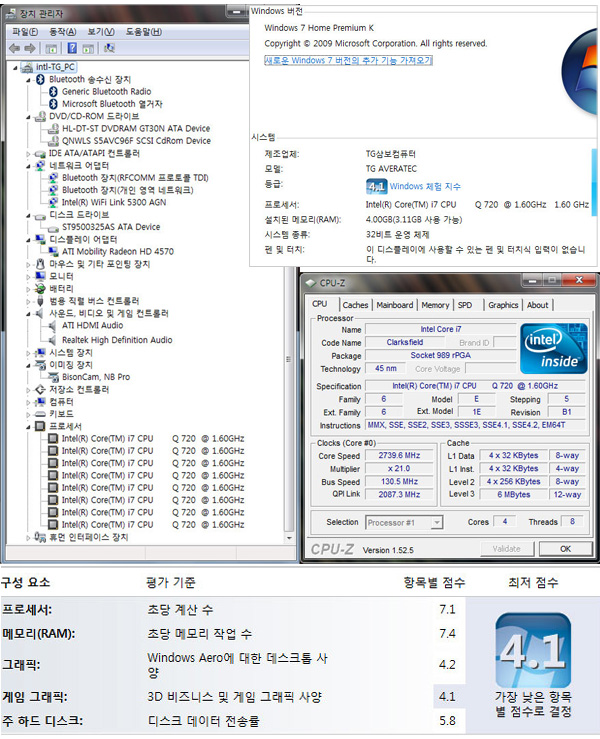Click the chip icon beside the 프로세서 category
This screenshot has width=600, height=739.
point(41,426)
